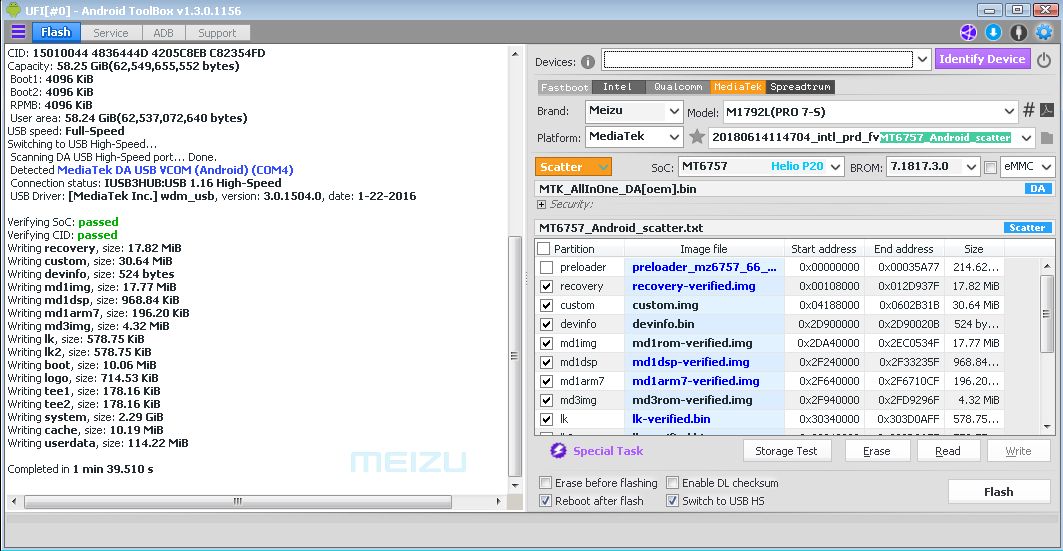Switch to the Support tab

(x=217, y=33)
